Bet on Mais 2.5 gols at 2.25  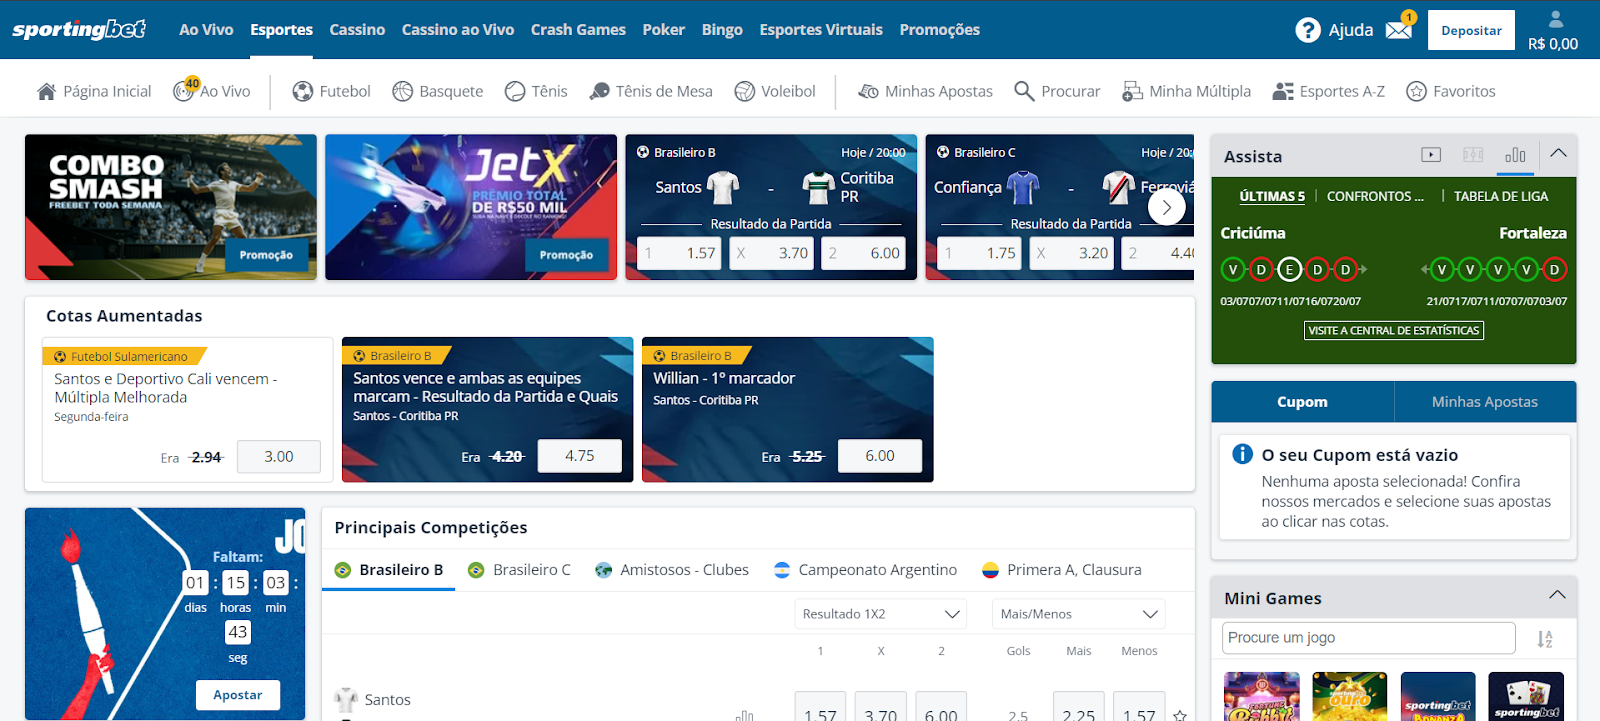click(1079, 708)
